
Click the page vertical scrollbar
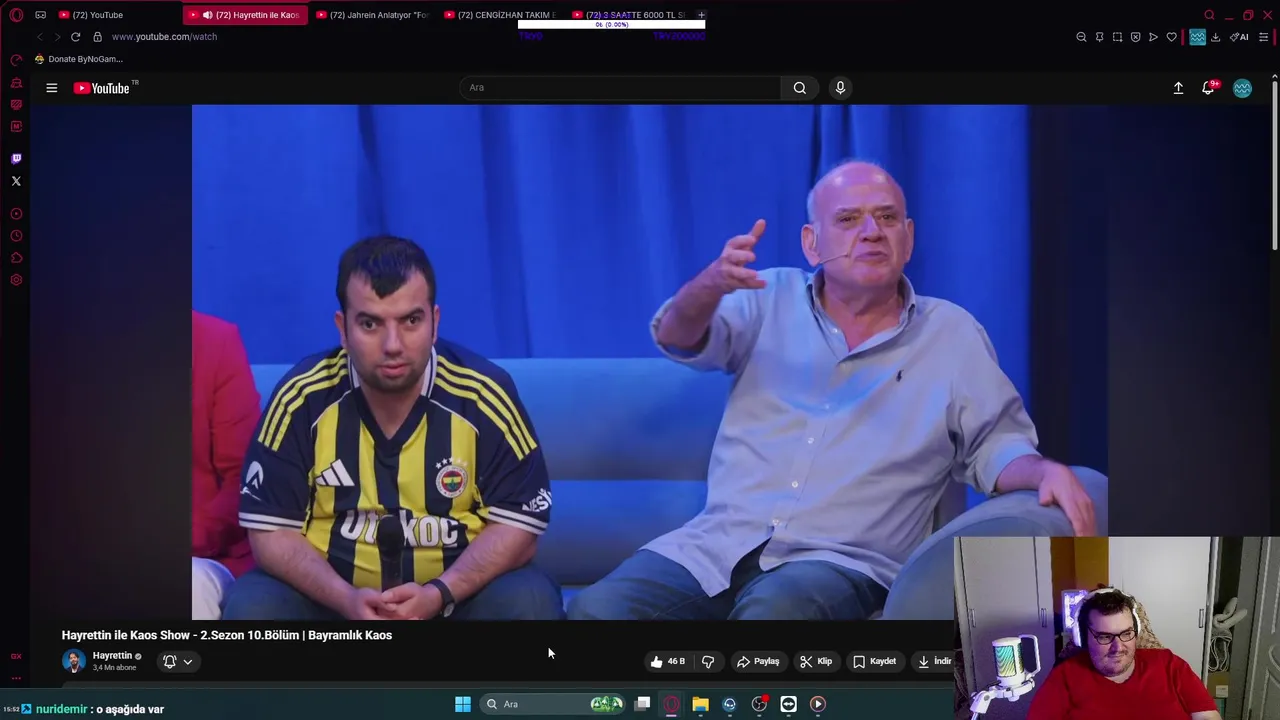tap(1274, 165)
